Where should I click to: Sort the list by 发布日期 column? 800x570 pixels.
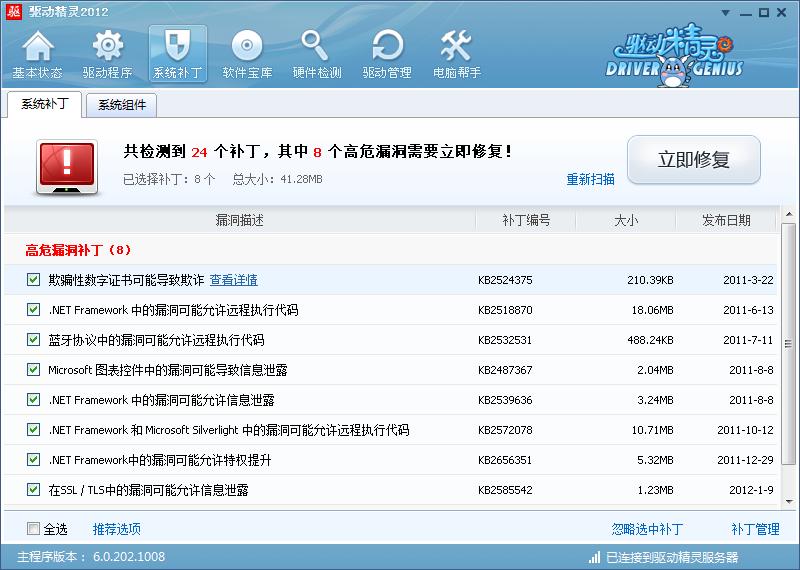(725, 220)
